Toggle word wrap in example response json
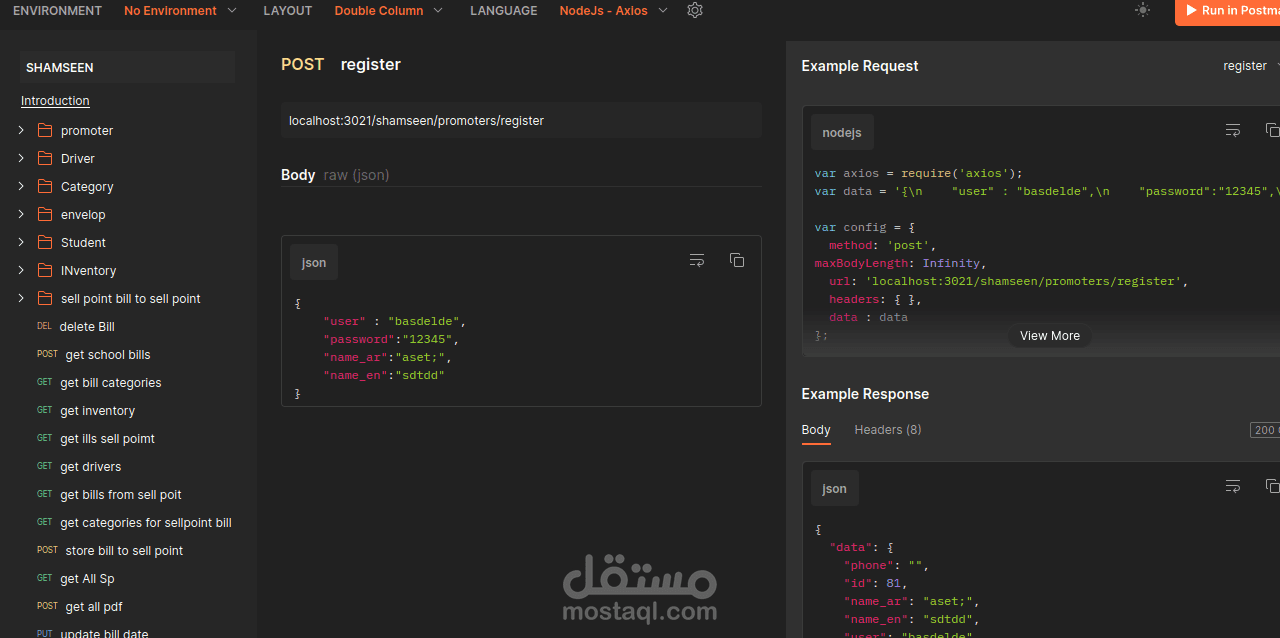The width and height of the screenshot is (1280, 638). (1233, 486)
